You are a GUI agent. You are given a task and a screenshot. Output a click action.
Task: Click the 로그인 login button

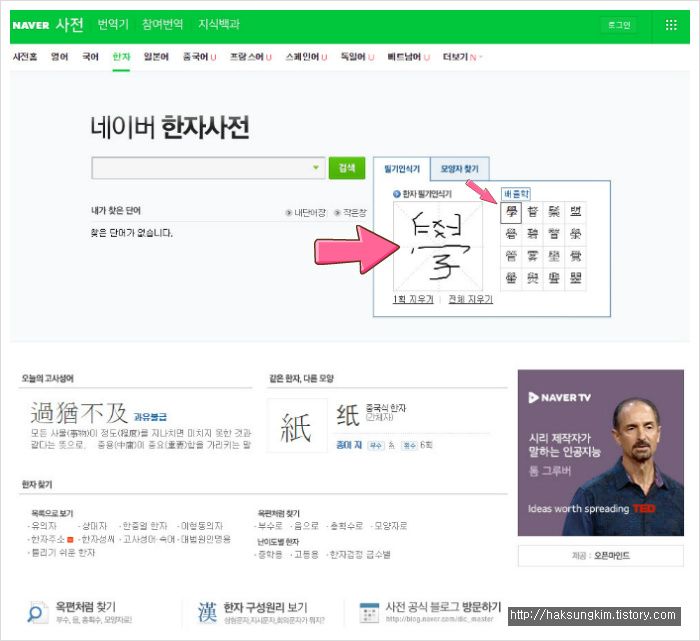click(619, 25)
